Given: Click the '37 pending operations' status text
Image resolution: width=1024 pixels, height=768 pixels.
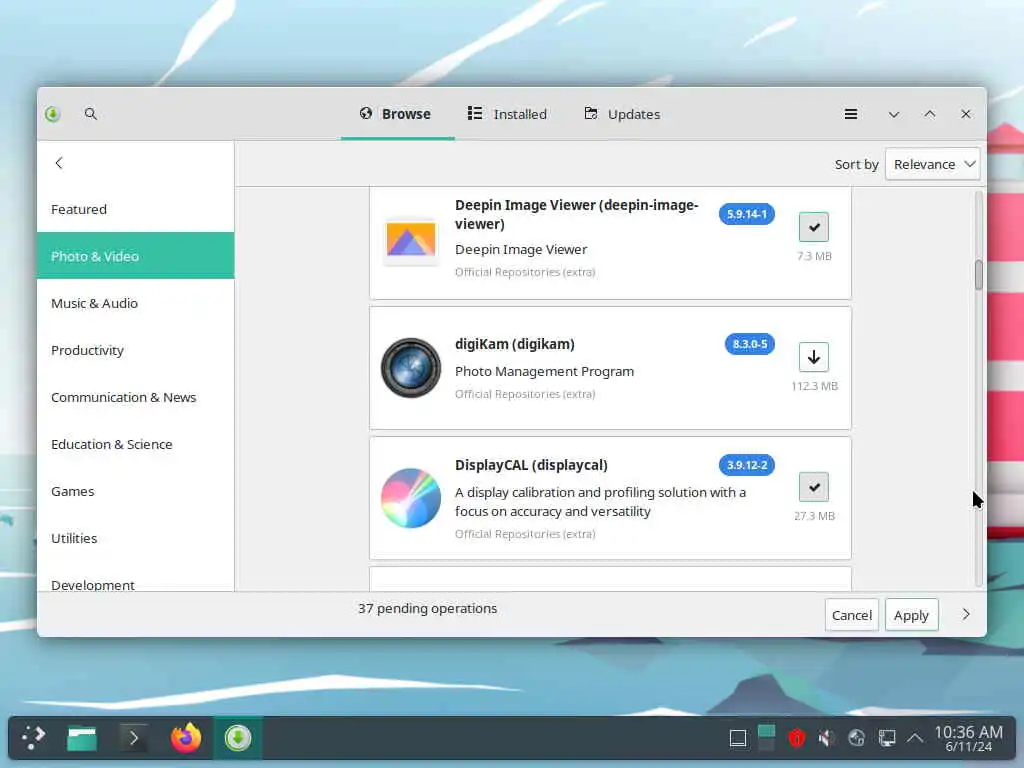Looking at the screenshot, I should 427,608.
